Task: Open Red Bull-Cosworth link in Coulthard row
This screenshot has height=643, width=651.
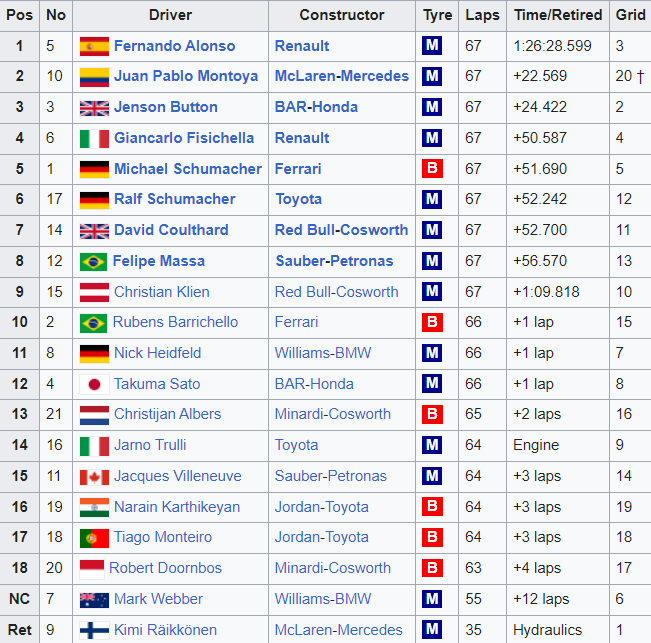Action: [x=341, y=230]
